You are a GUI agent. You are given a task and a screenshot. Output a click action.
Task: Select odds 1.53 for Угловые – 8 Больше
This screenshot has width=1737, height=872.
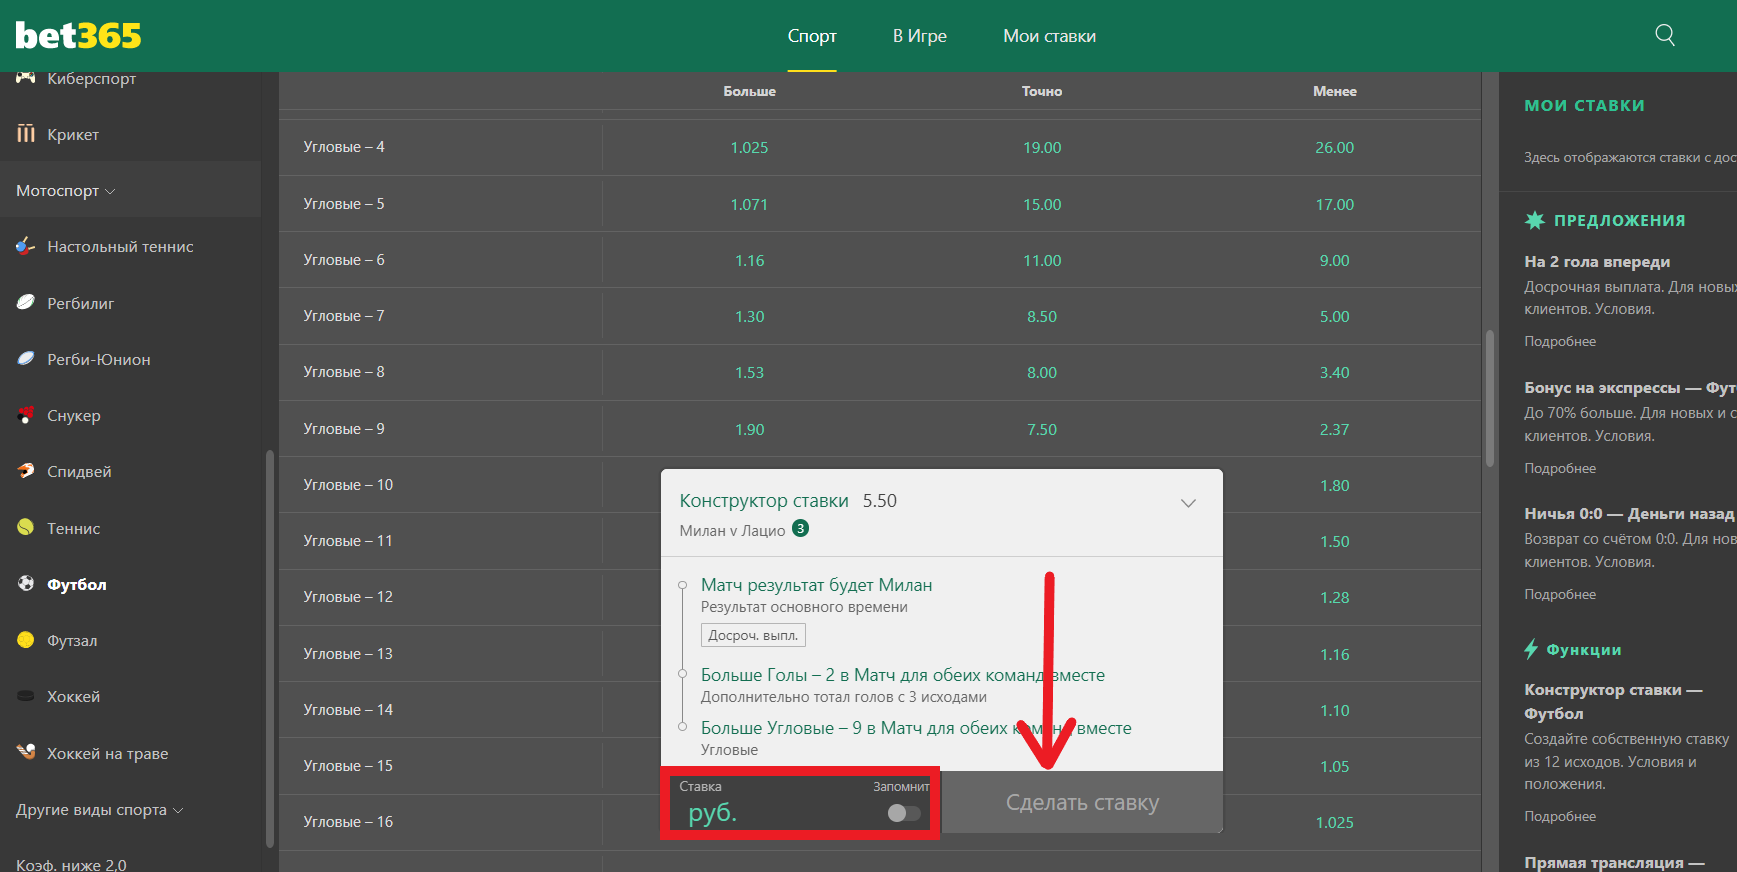coord(749,372)
